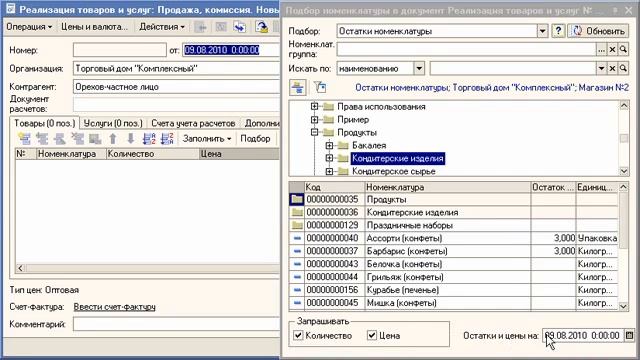Click the Обновить button in picker
Viewport: 640px width, 360px height.
coord(598,31)
